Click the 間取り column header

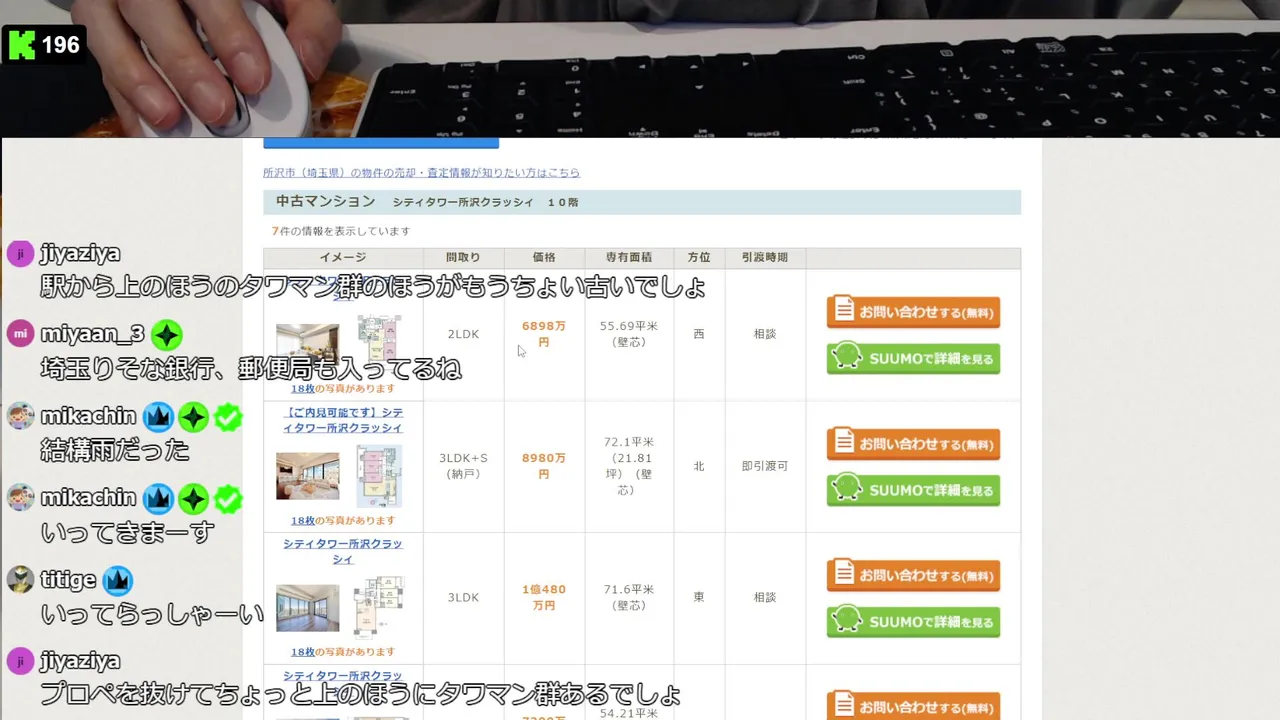point(463,258)
